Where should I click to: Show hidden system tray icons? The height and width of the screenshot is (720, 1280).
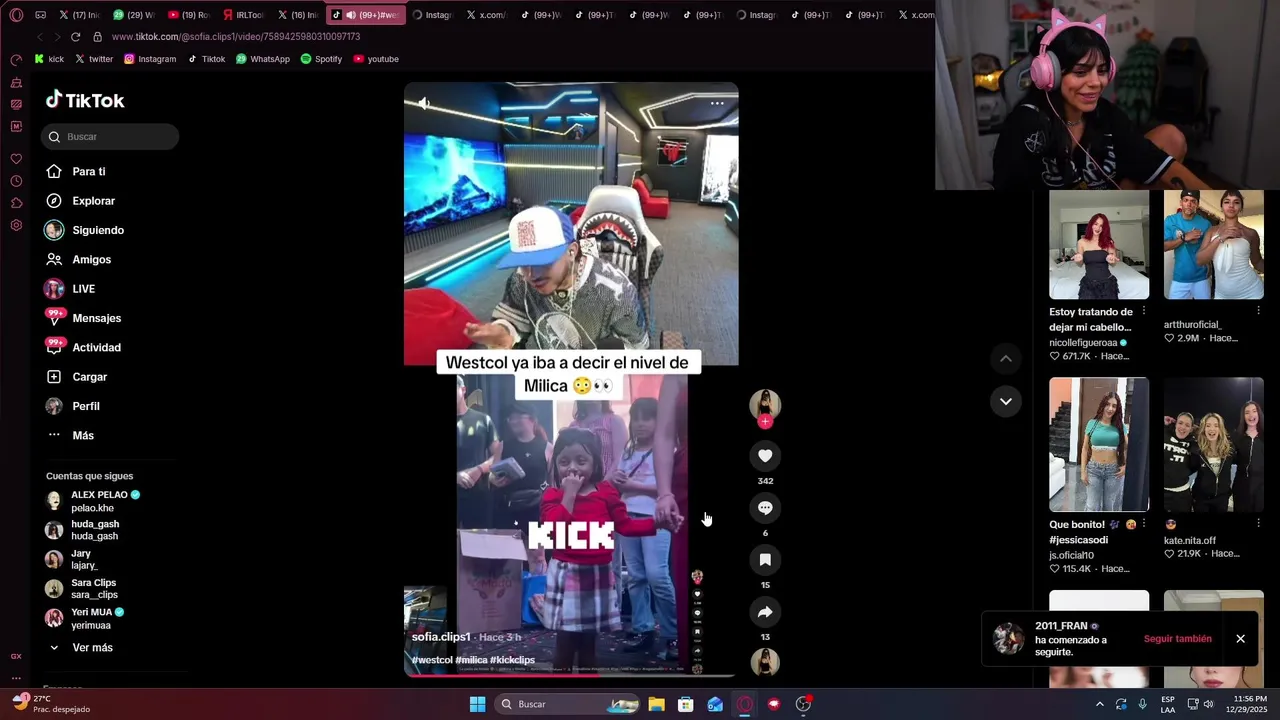tap(1099, 704)
